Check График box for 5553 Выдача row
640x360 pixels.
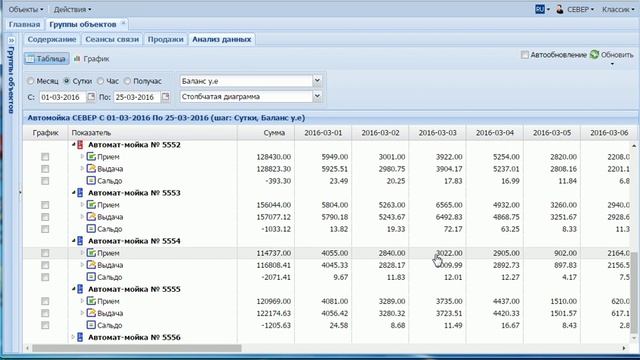45,217
